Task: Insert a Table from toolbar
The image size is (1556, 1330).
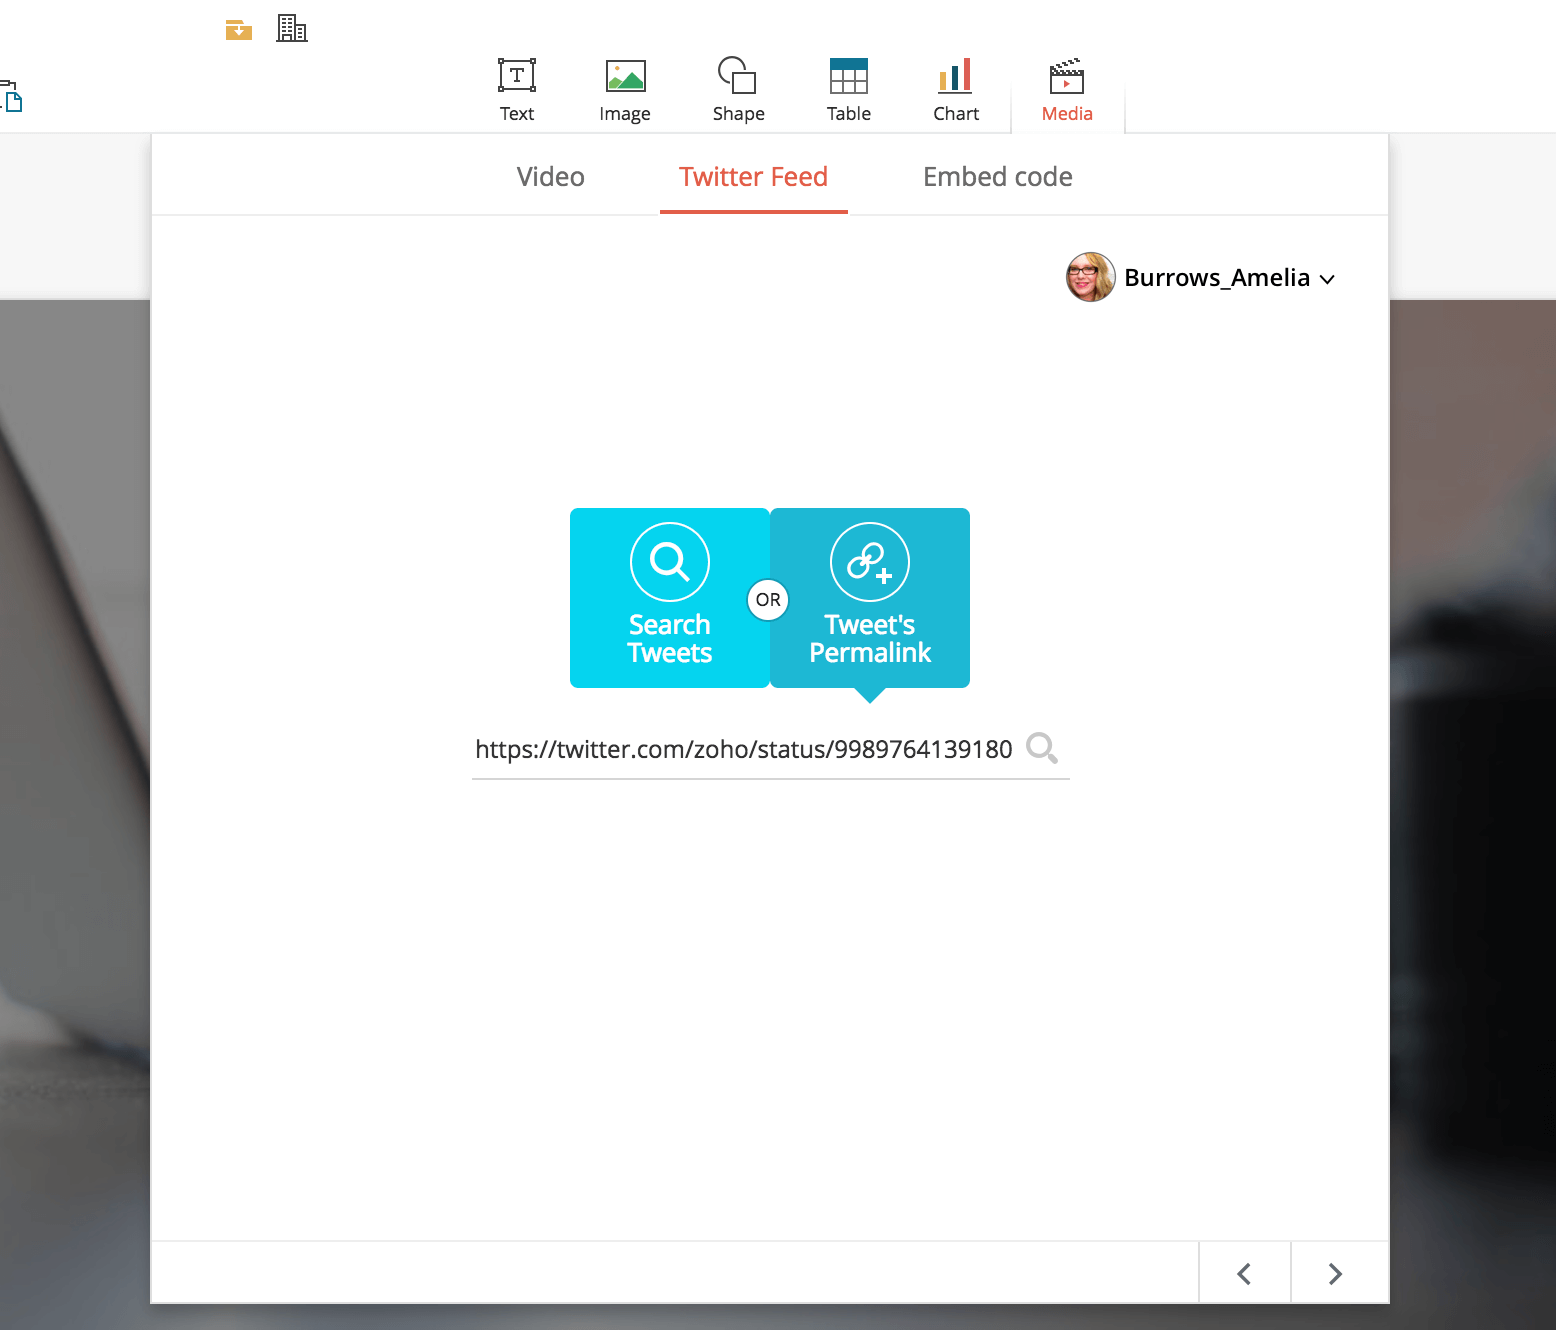Action: point(848,90)
